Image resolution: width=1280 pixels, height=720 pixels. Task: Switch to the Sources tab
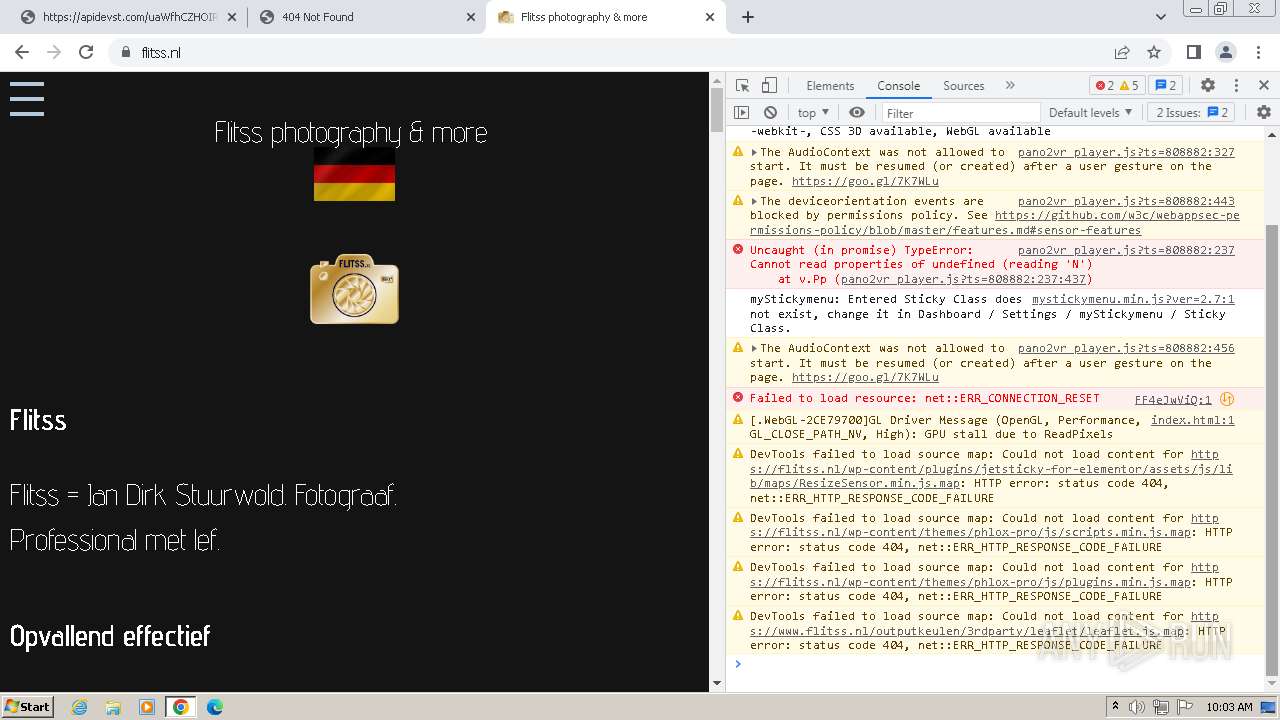964,86
